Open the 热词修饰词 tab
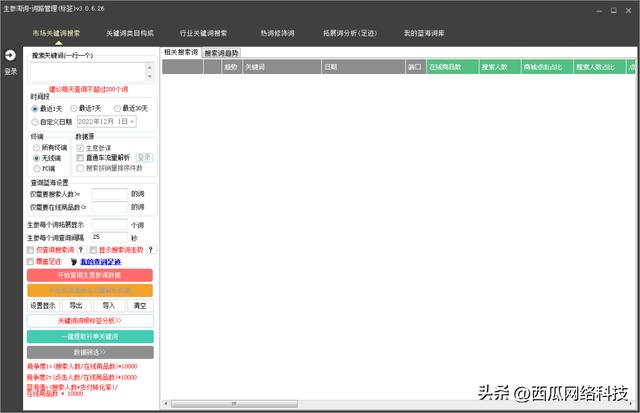Image resolution: width=640 pixels, height=413 pixels. coord(278,33)
